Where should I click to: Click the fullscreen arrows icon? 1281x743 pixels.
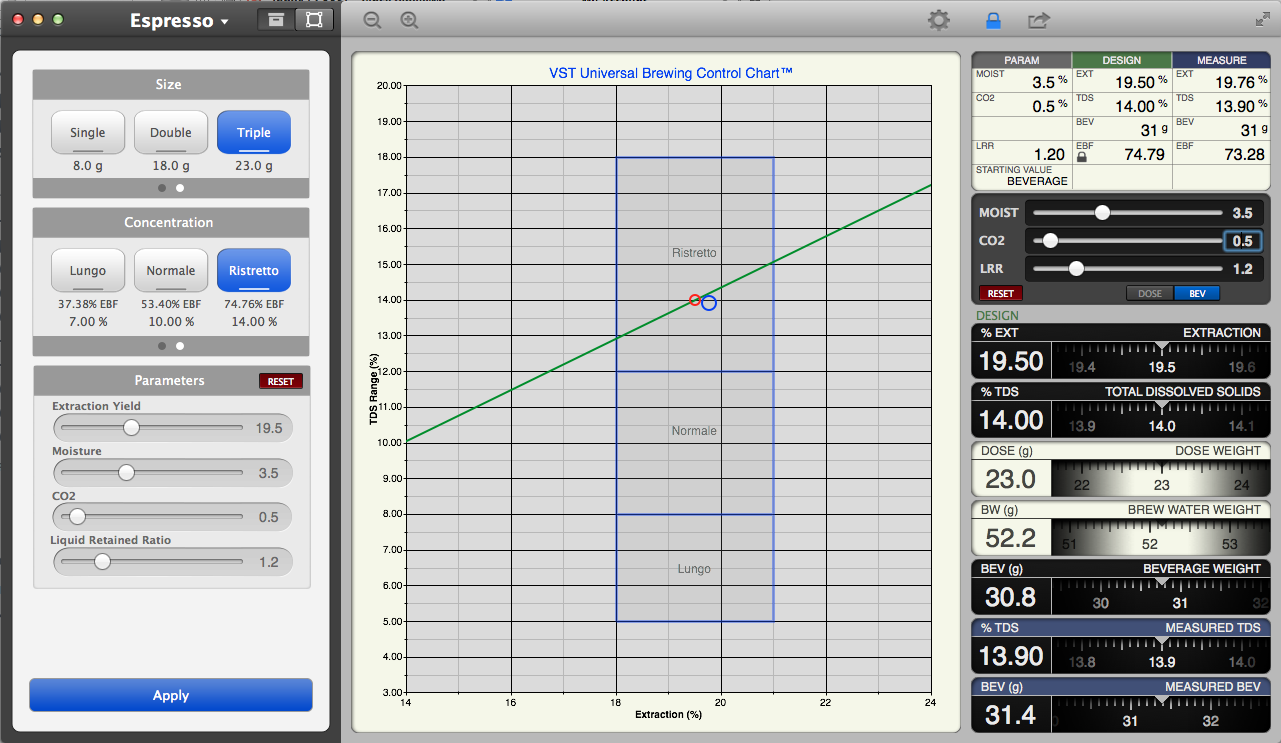[1263, 19]
